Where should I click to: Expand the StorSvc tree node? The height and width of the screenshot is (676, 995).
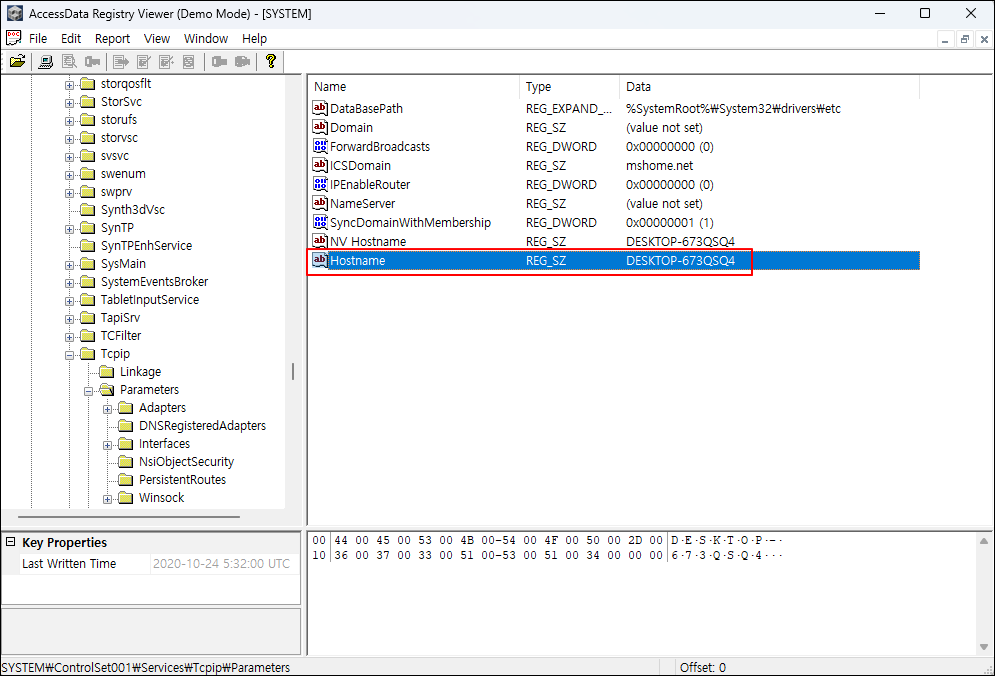click(x=69, y=103)
